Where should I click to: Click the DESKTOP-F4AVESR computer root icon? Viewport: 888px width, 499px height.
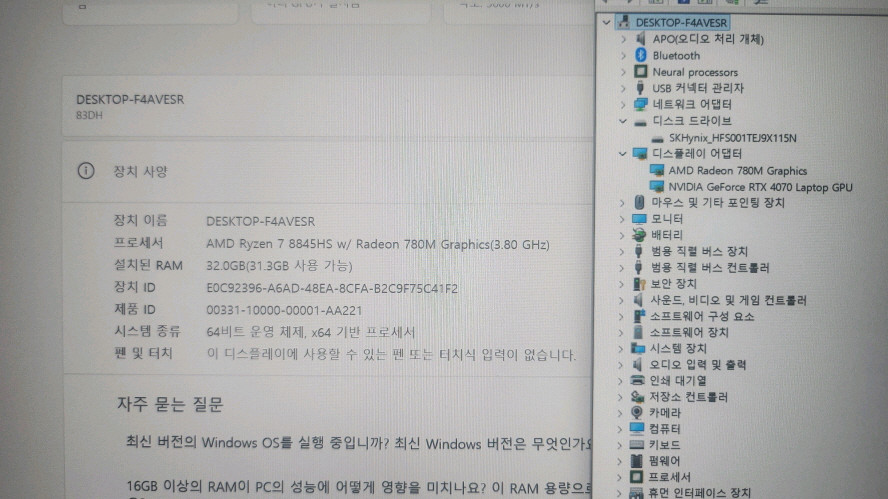624,22
